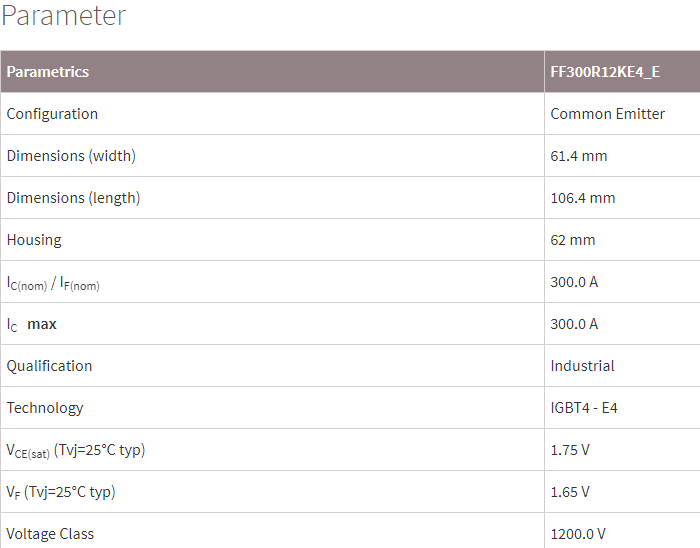Select the 300.0 A value for IC max

click(x=574, y=324)
